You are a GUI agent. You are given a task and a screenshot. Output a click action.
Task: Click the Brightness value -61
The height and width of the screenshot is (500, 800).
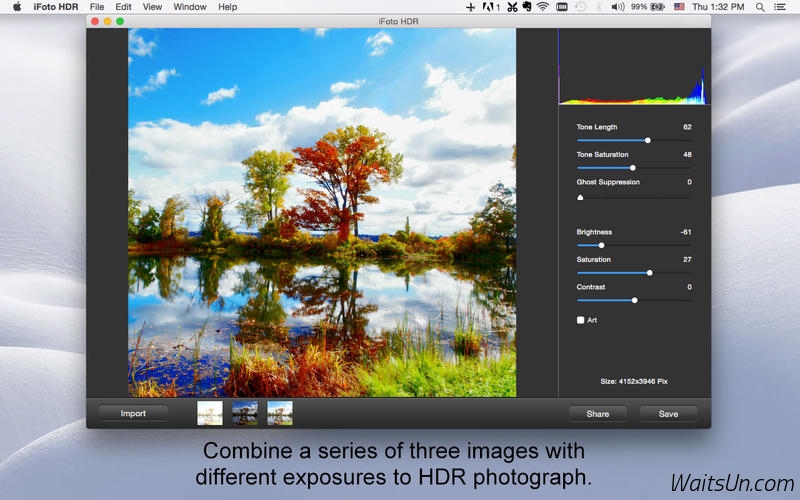click(686, 232)
